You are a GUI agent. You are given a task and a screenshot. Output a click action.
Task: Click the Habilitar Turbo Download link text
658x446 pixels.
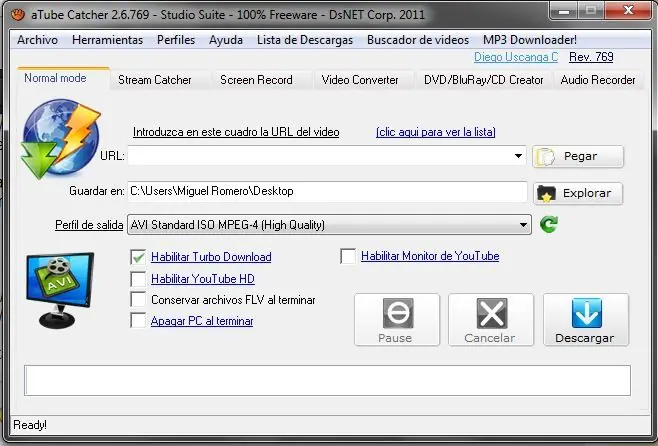211,257
